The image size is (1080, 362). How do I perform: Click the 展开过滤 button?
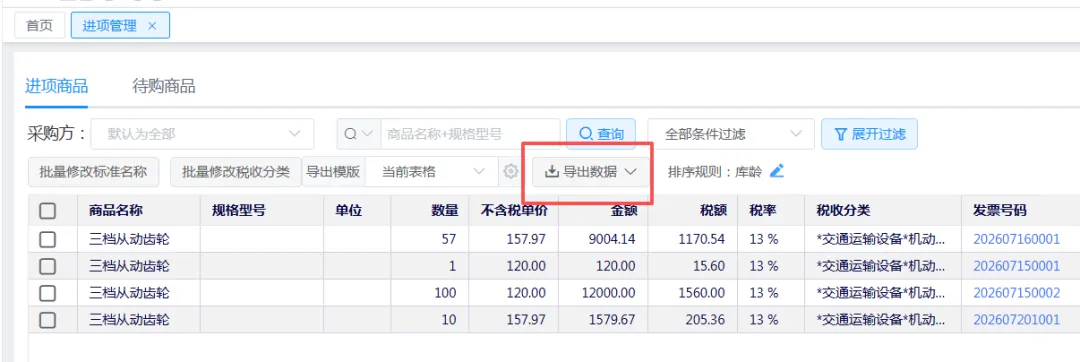(x=869, y=134)
